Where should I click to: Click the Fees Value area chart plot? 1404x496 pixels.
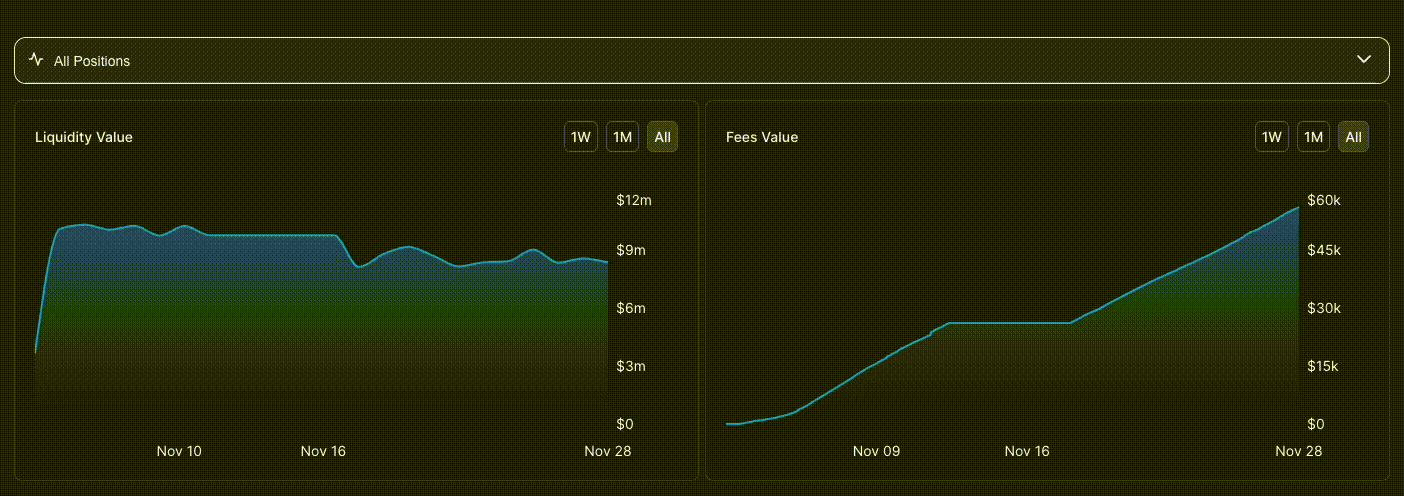(x=1012, y=316)
